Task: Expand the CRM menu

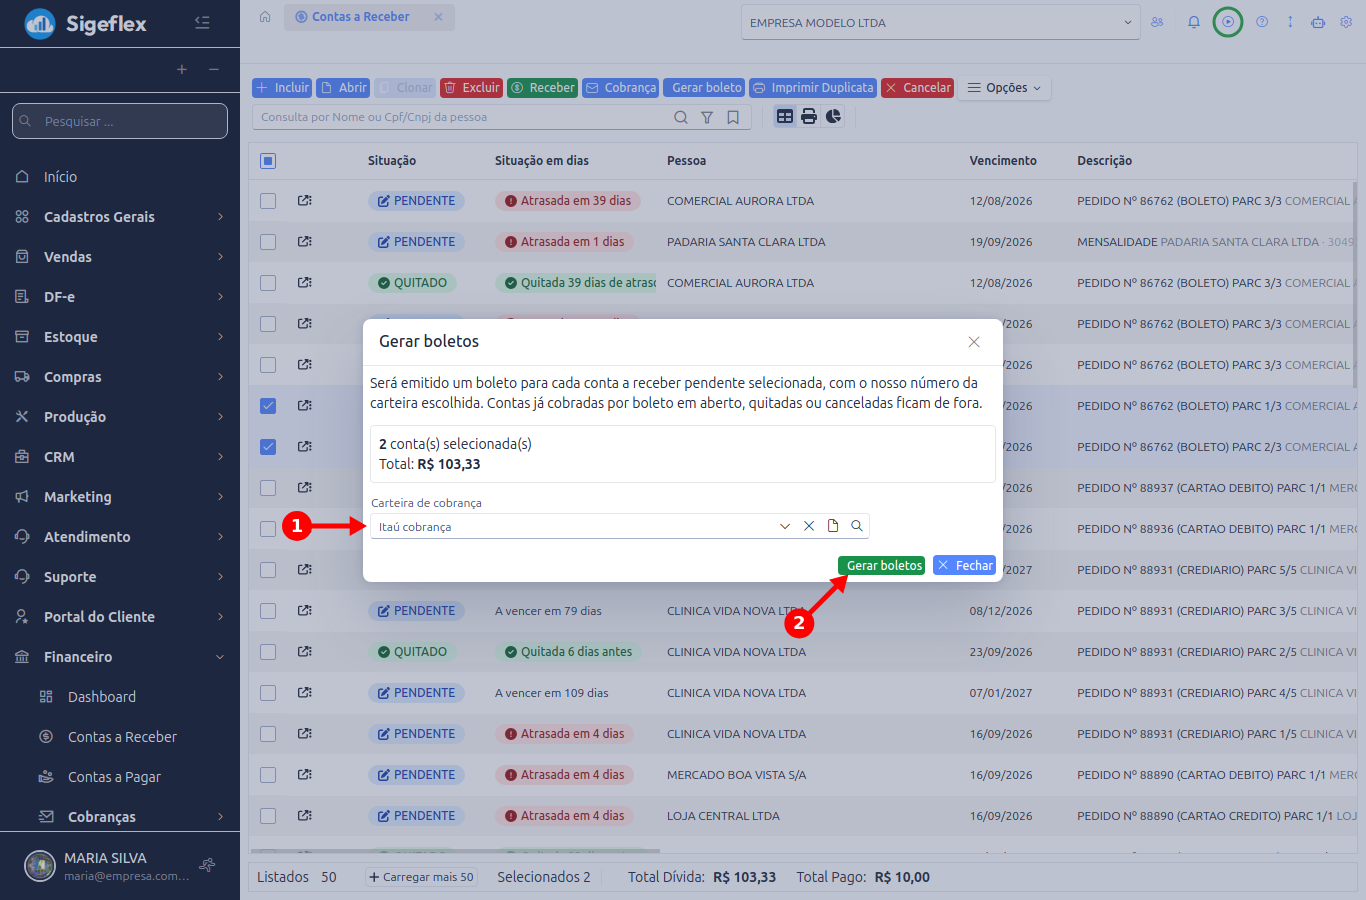Action: (x=120, y=457)
